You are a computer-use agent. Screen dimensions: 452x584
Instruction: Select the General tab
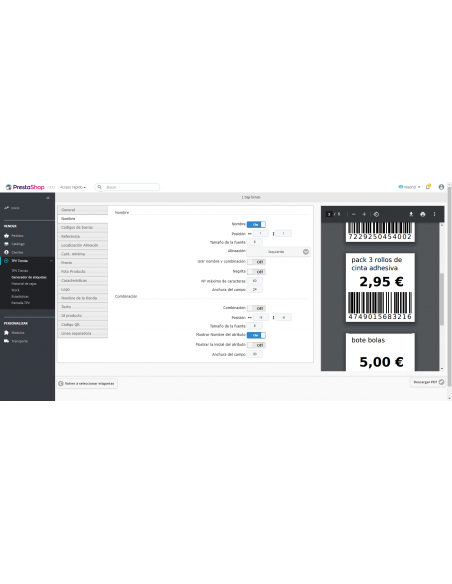82,210
